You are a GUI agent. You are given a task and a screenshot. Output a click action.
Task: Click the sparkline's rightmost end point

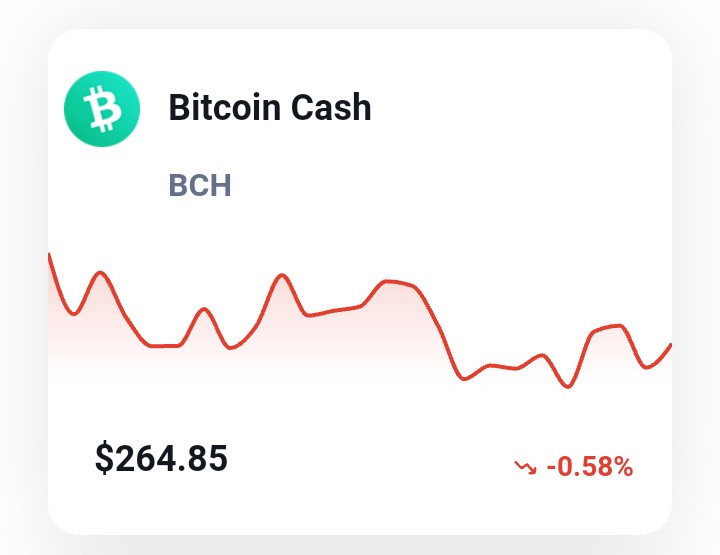point(670,346)
